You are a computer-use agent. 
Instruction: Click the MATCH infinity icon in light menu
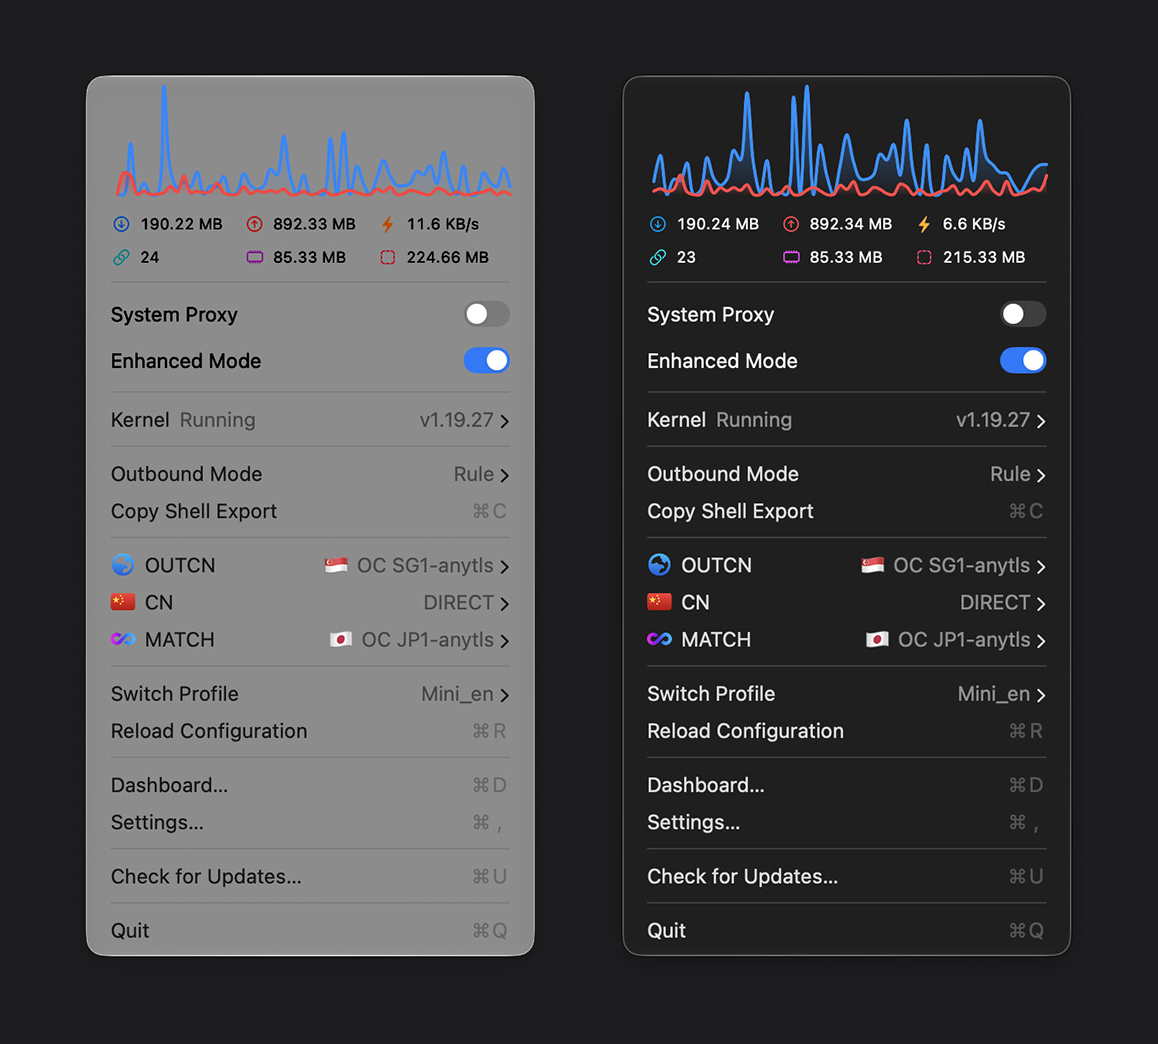[x=123, y=639]
